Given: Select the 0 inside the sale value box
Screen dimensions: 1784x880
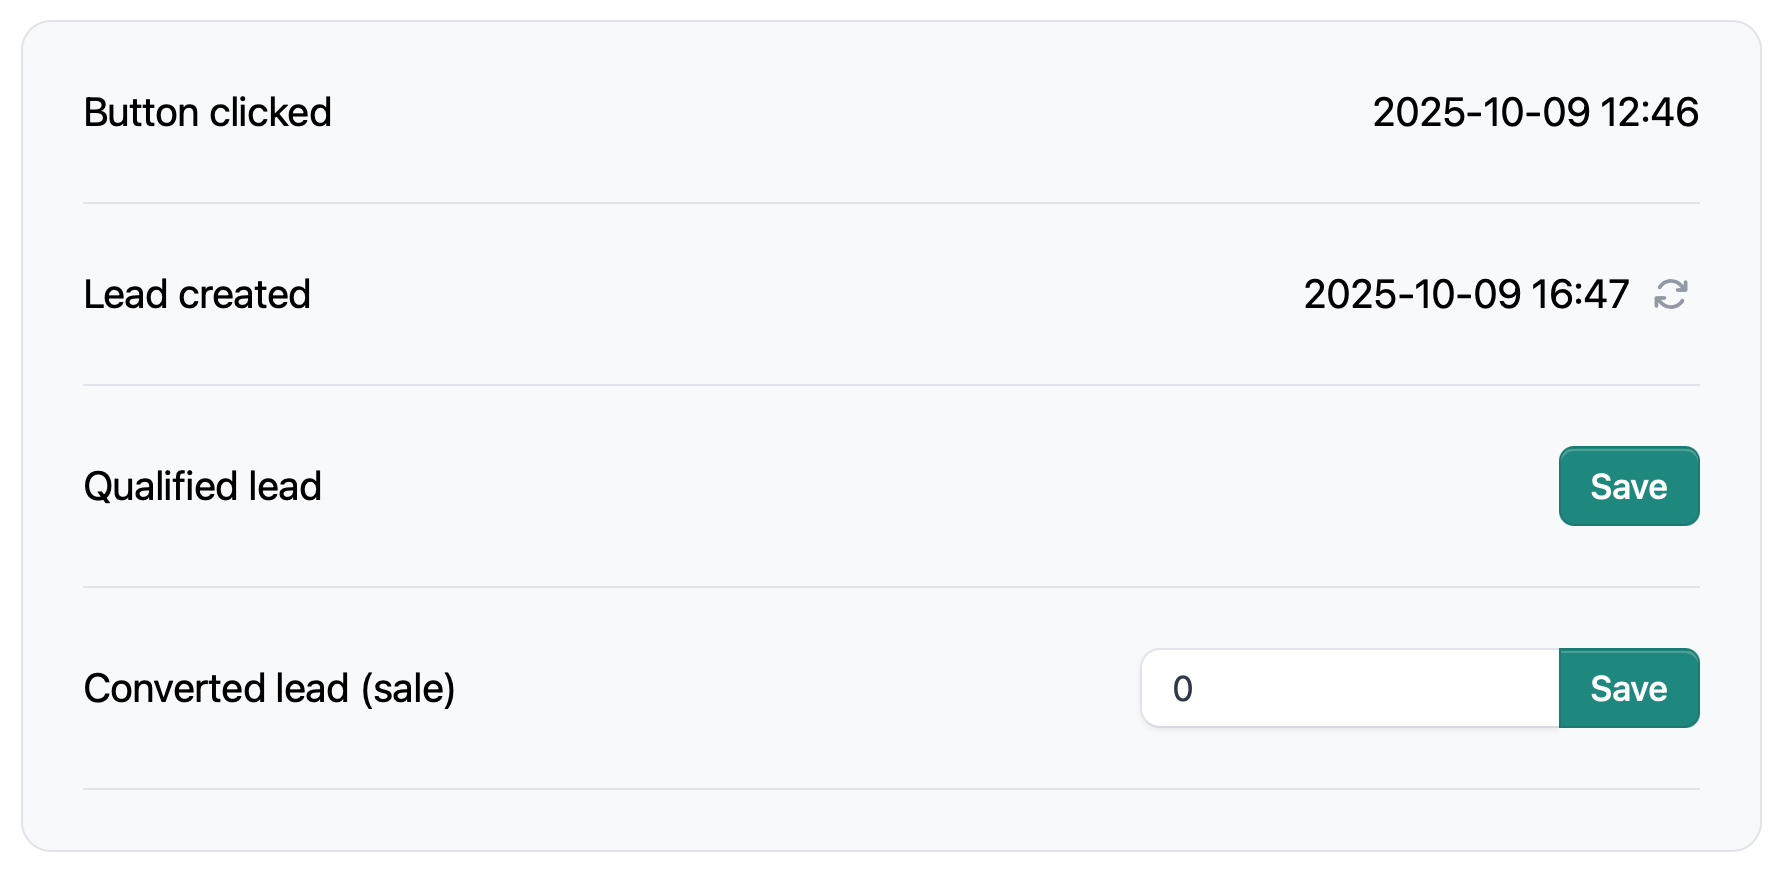Looking at the screenshot, I should 1182,688.
